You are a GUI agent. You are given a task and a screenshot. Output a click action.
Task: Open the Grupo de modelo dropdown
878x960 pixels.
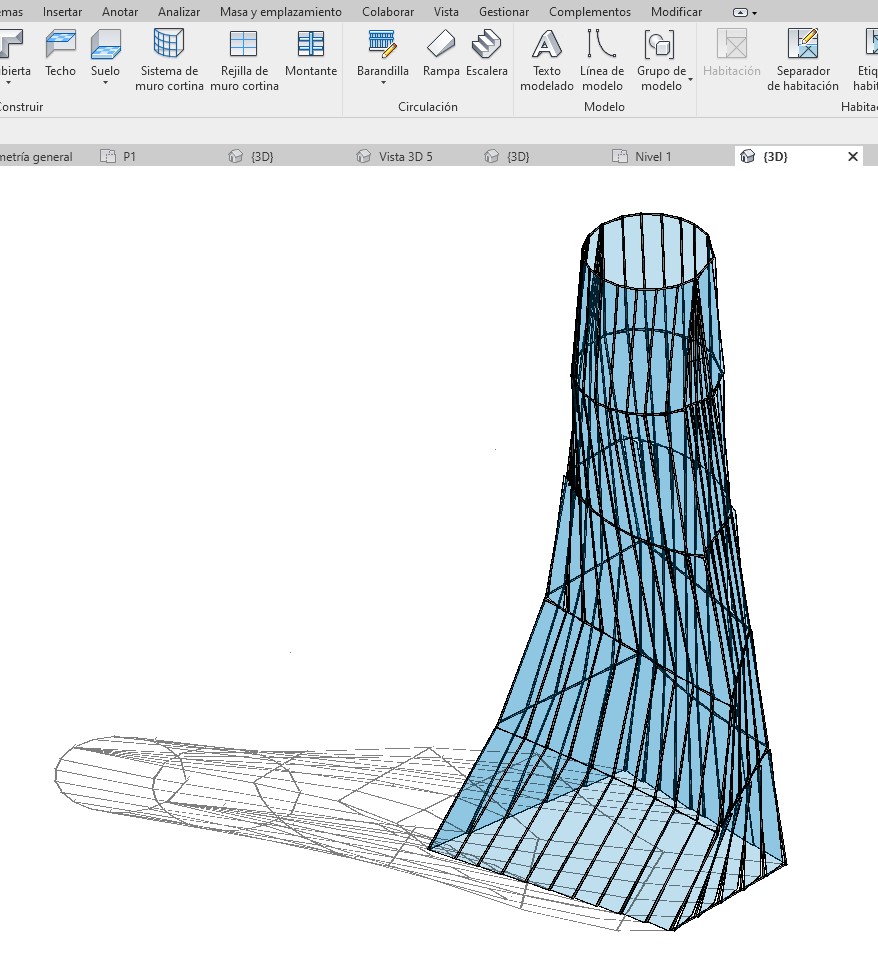tap(690, 86)
